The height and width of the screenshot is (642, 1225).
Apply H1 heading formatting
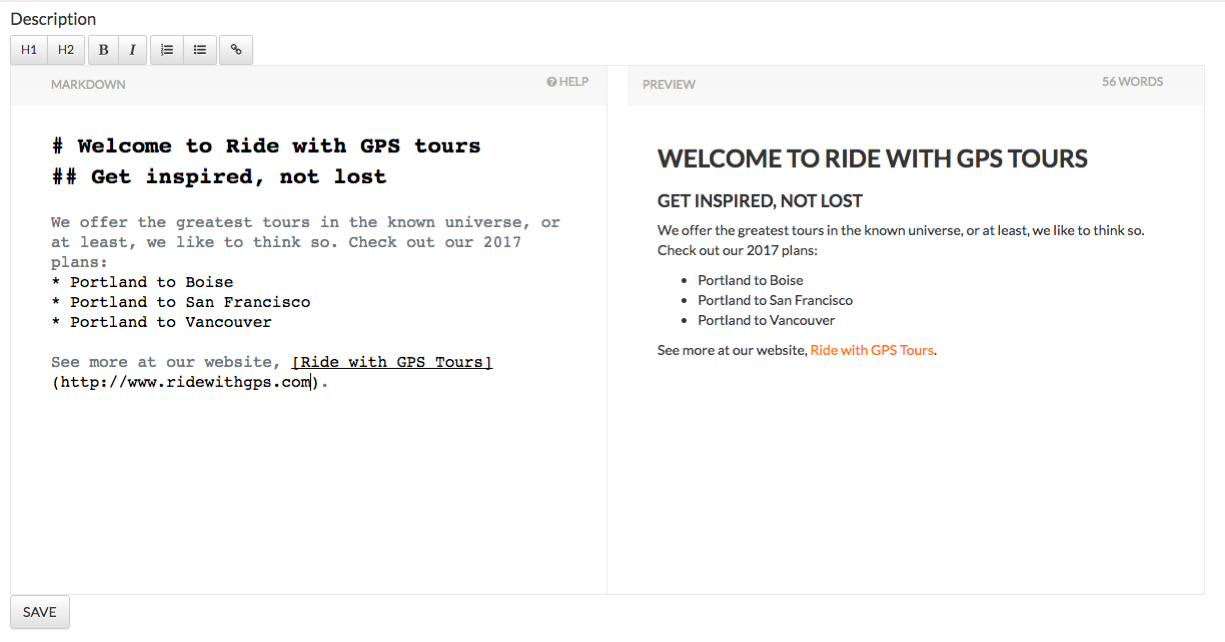point(29,50)
